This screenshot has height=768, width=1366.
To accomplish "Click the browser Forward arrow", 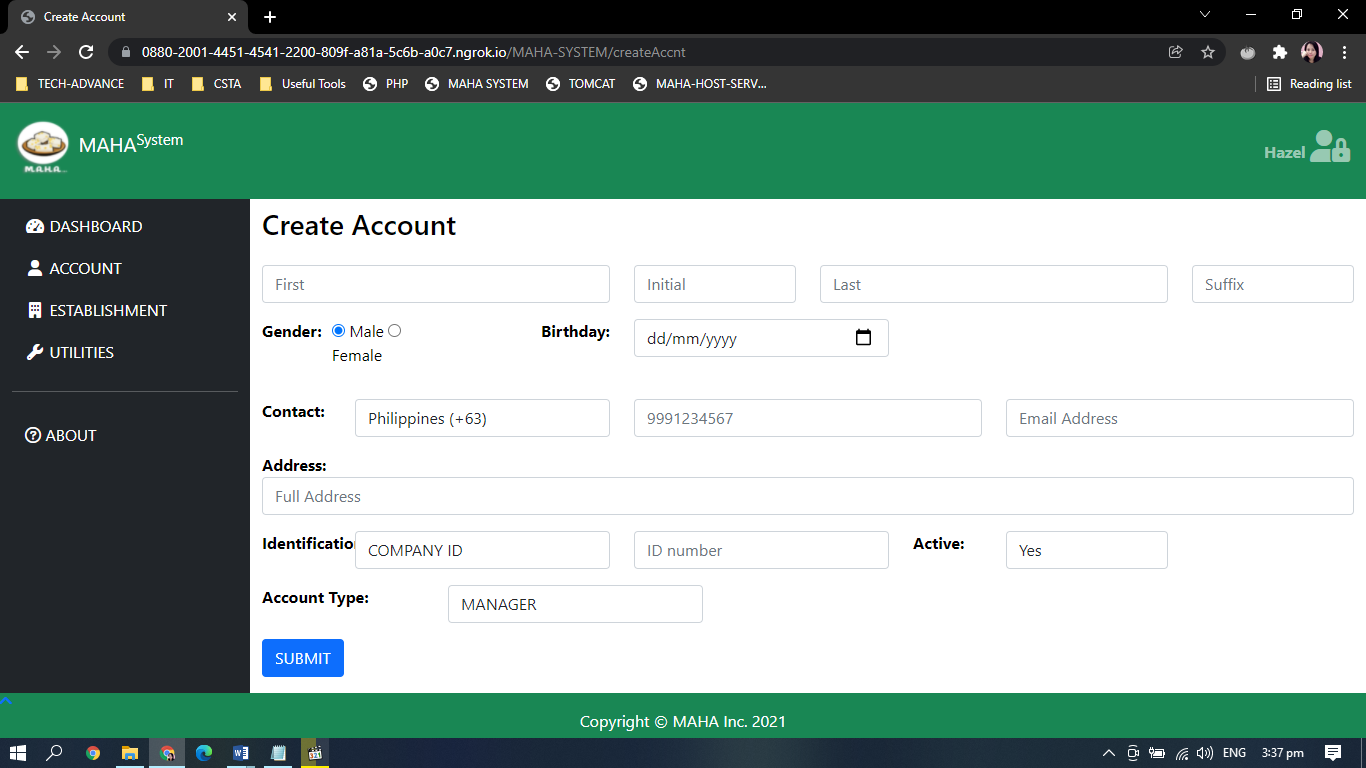I will click(54, 52).
